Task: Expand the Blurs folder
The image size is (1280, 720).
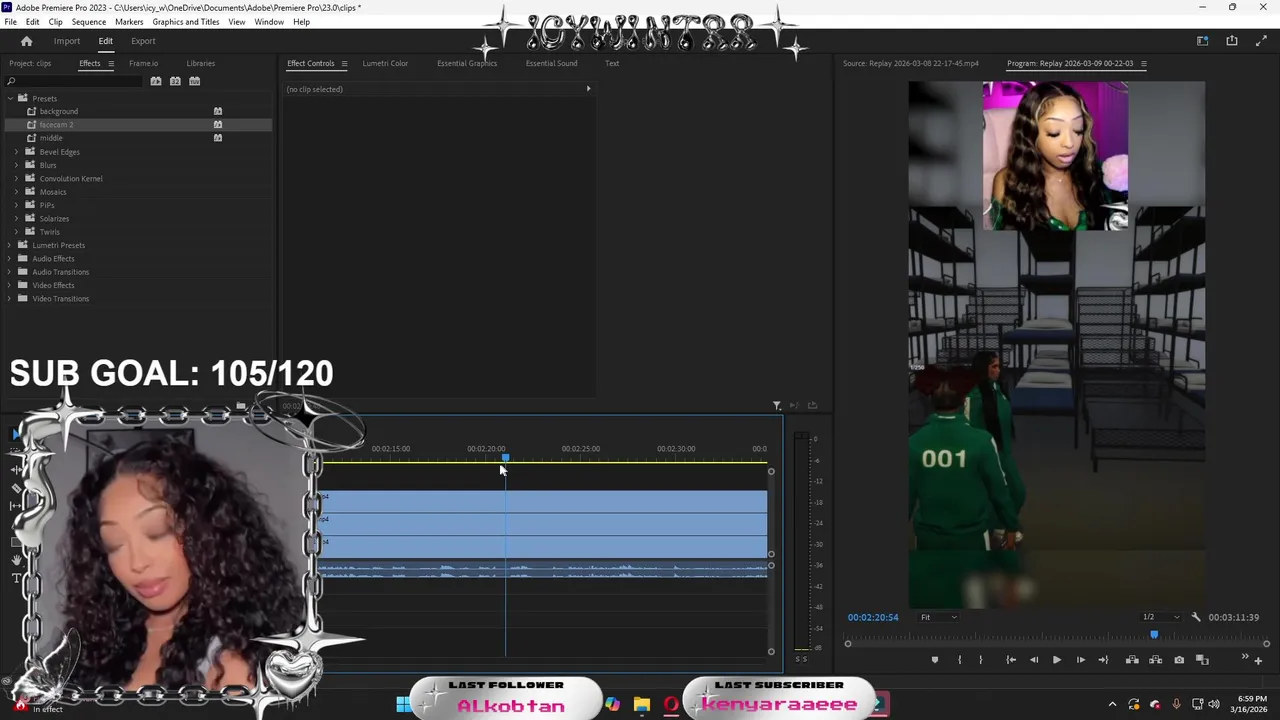Action: [x=16, y=165]
